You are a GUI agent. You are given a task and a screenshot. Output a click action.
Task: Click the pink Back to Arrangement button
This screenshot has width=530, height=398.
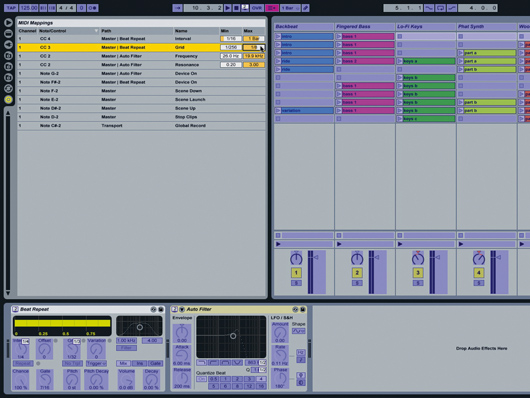coord(272,8)
